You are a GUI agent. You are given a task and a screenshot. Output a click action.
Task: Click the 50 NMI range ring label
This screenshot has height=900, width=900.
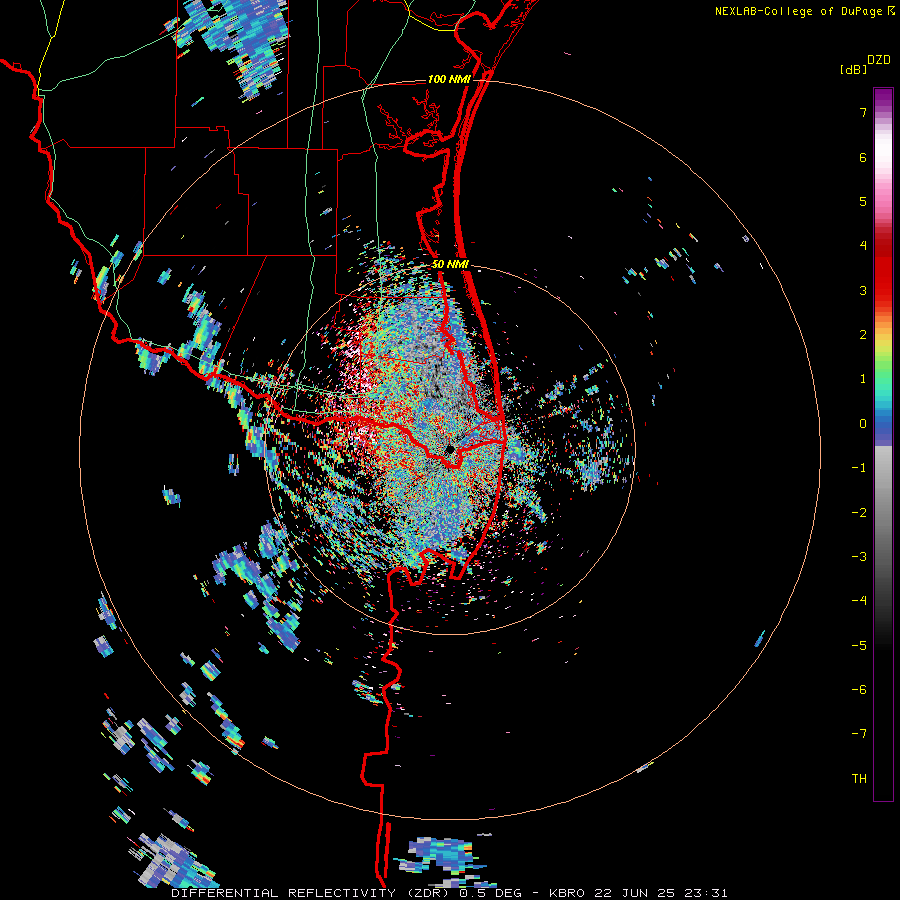(x=450, y=265)
